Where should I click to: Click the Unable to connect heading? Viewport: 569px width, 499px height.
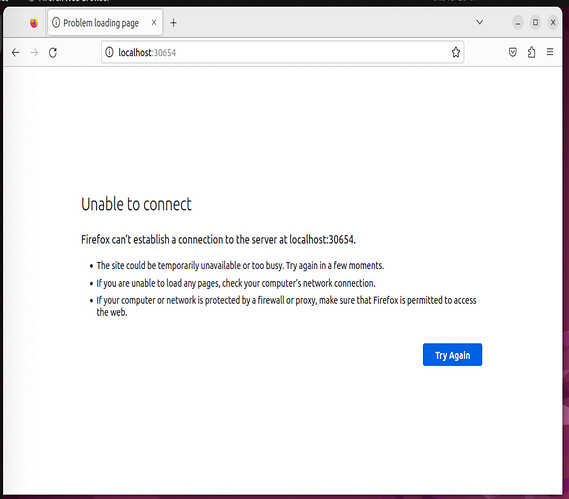coord(136,204)
